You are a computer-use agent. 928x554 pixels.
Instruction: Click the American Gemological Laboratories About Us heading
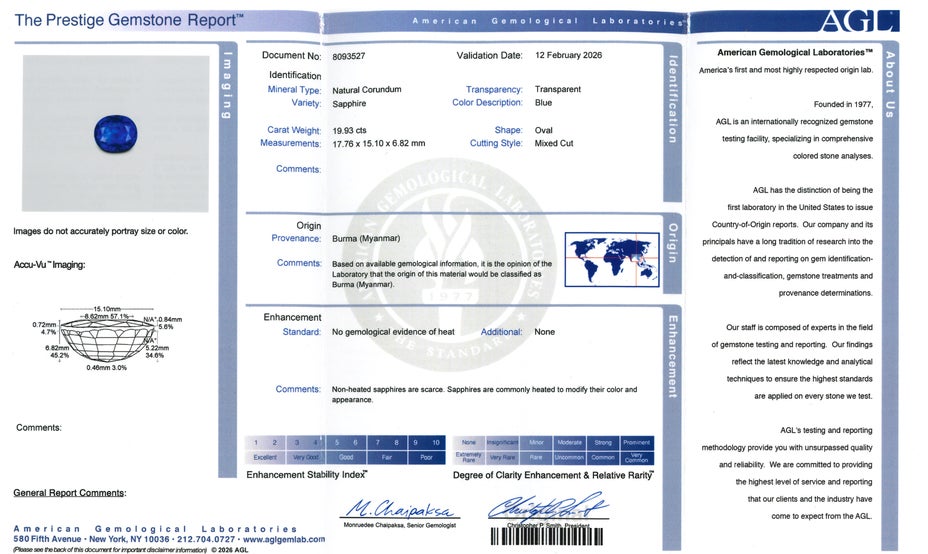tap(795, 52)
